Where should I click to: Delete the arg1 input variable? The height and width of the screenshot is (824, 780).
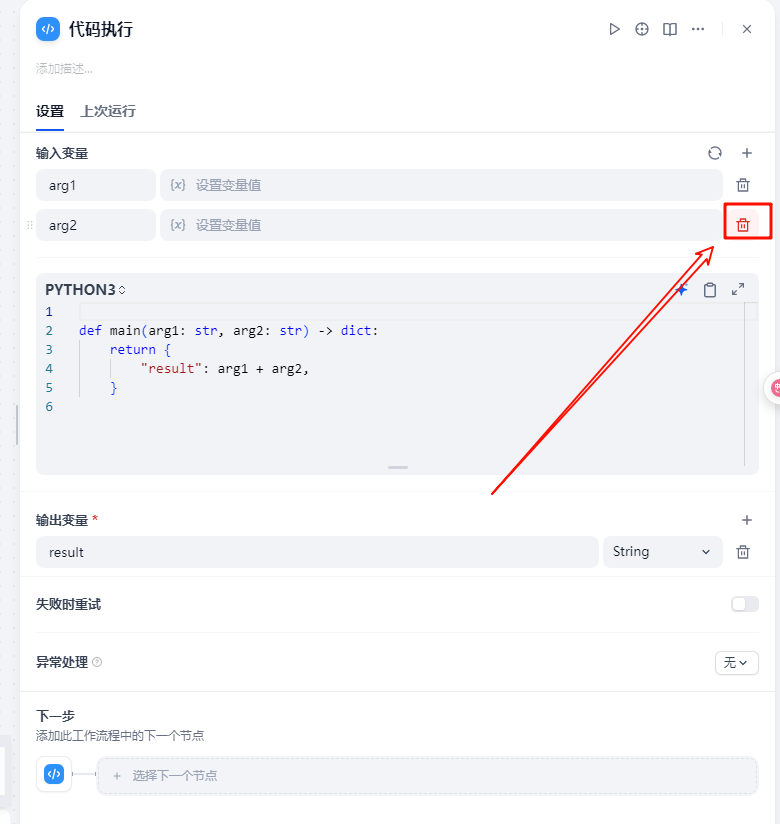pos(743,185)
